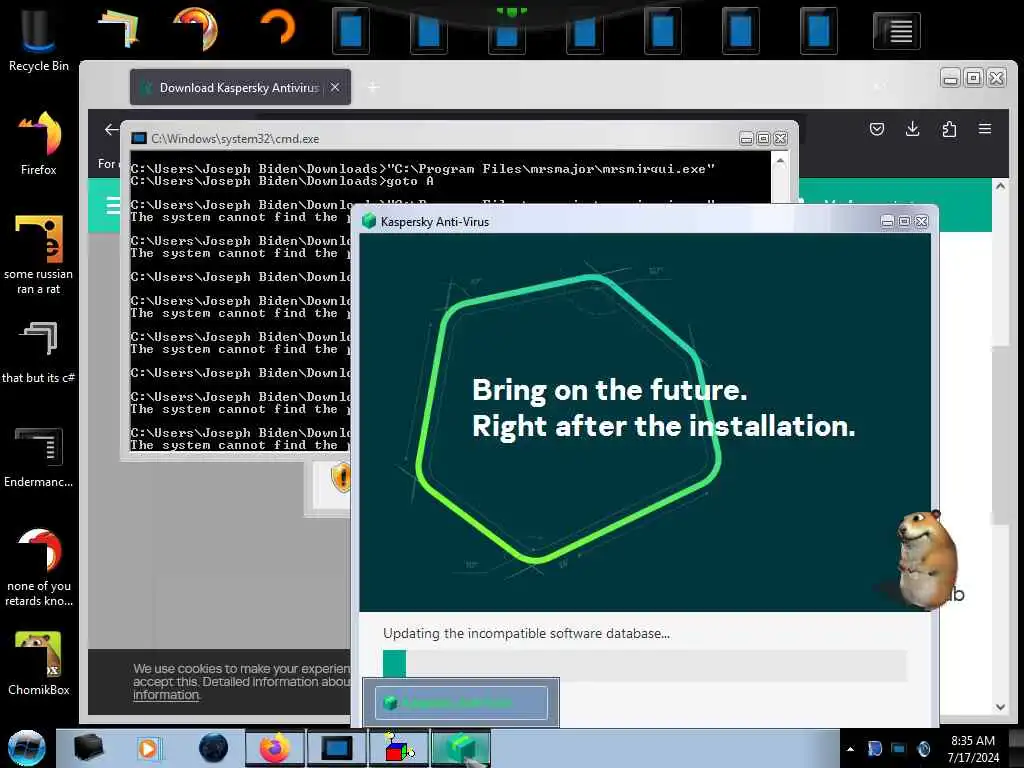
Task: Switch to the Kaspersky installer taskbar button
Action: [x=461, y=748]
